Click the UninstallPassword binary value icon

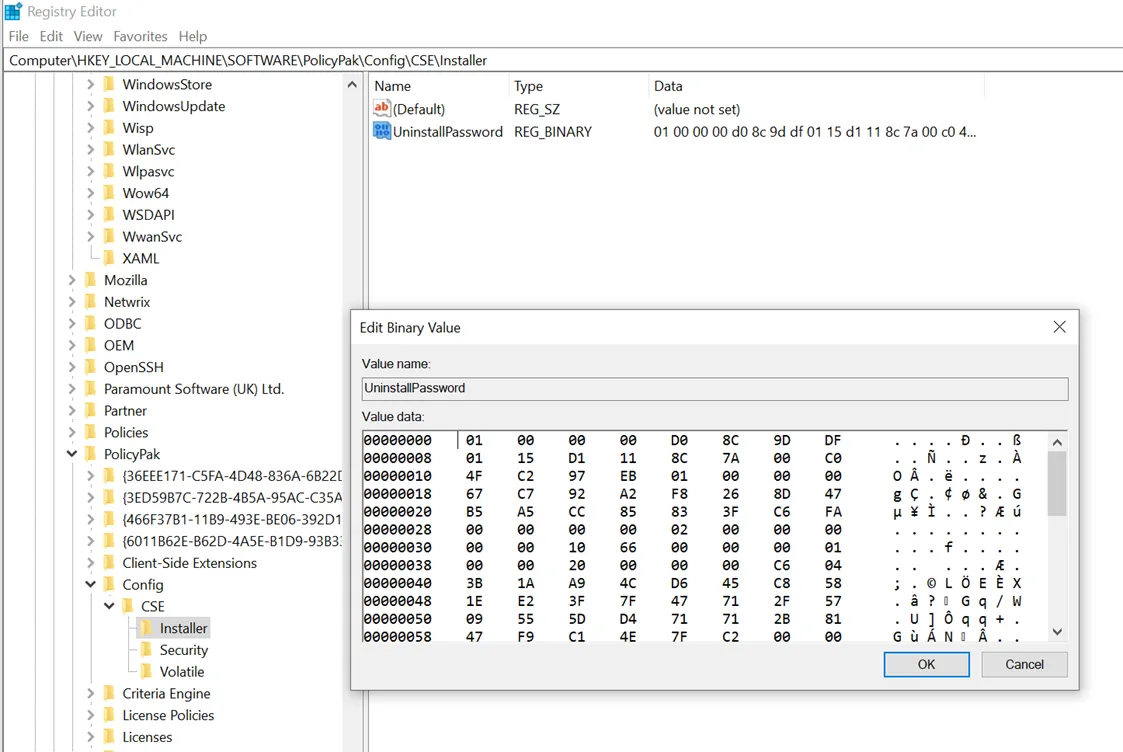click(x=381, y=131)
